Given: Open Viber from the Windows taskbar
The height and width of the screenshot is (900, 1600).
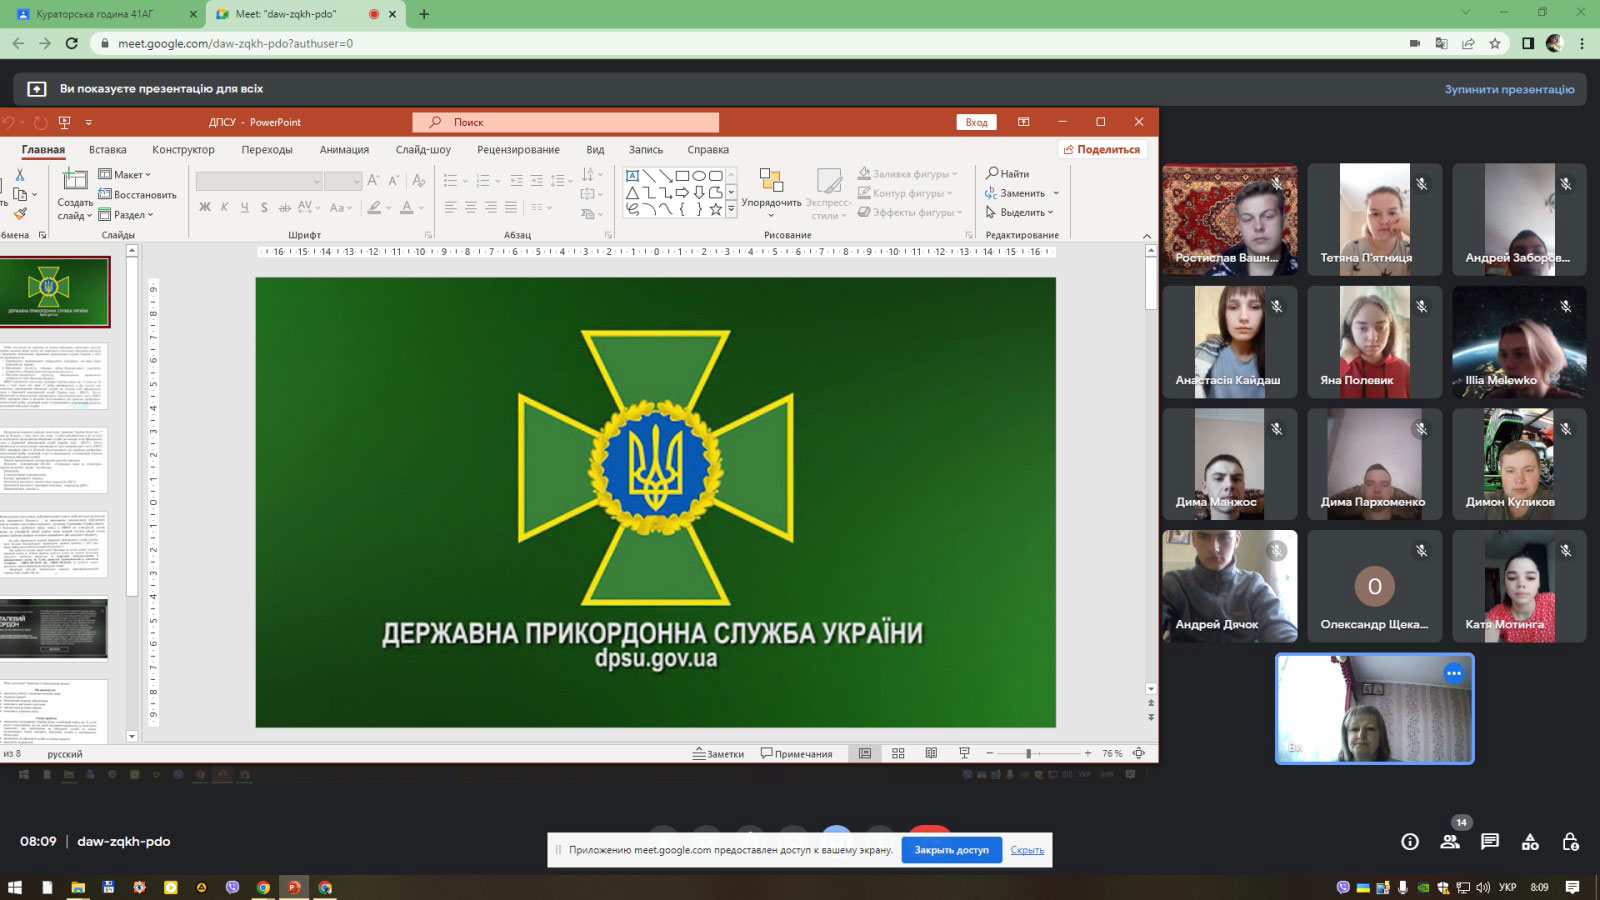Looking at the screenshot, I should pos(233,887).
